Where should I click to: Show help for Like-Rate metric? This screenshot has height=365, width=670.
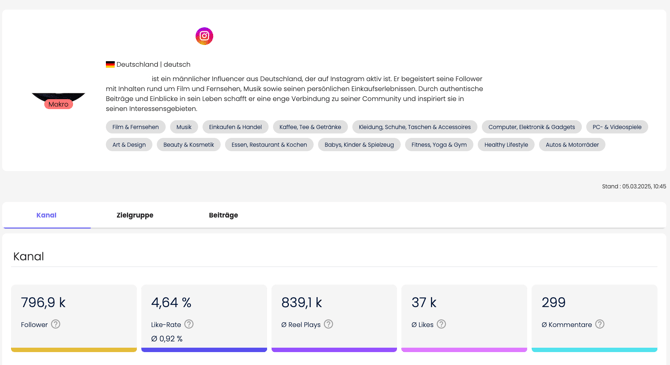[189, 324]
